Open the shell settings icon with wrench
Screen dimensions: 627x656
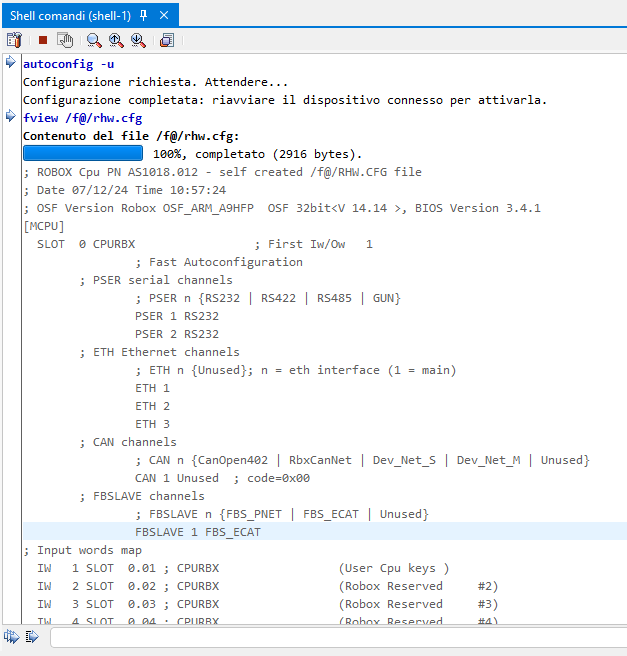[14, 40]
